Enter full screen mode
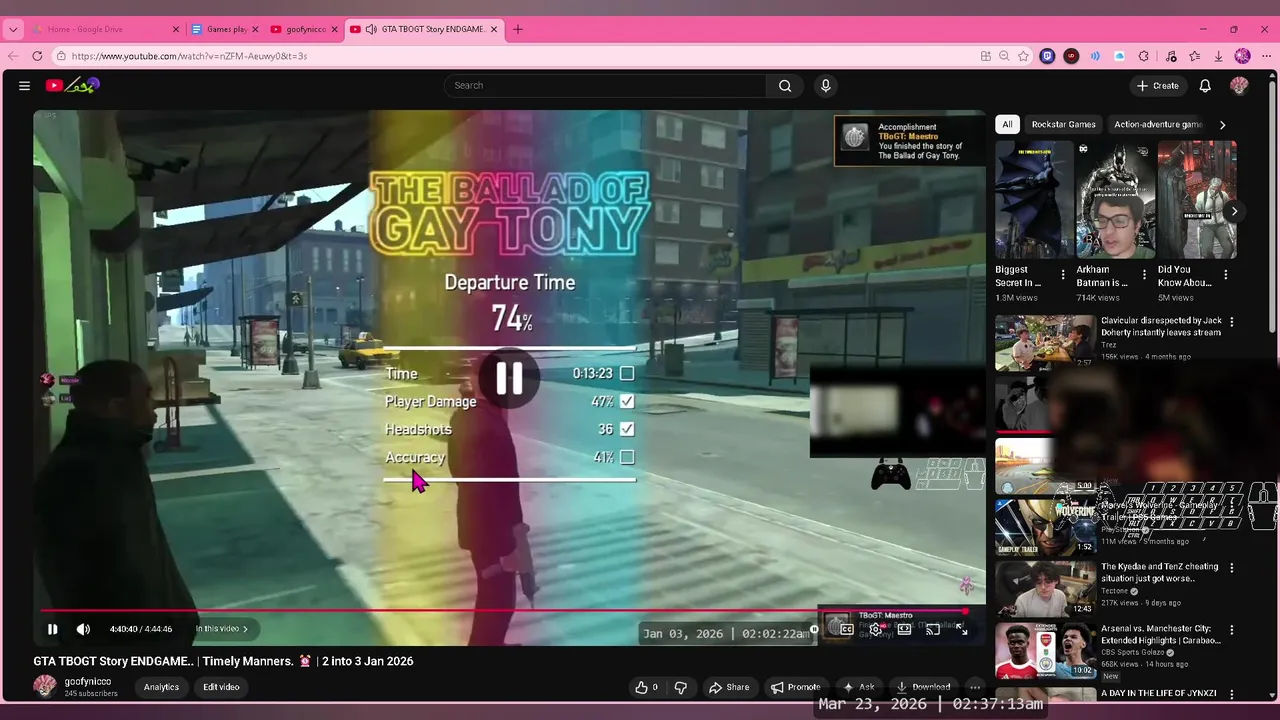This screenshot has width=1280, height=720. (961, 629)
